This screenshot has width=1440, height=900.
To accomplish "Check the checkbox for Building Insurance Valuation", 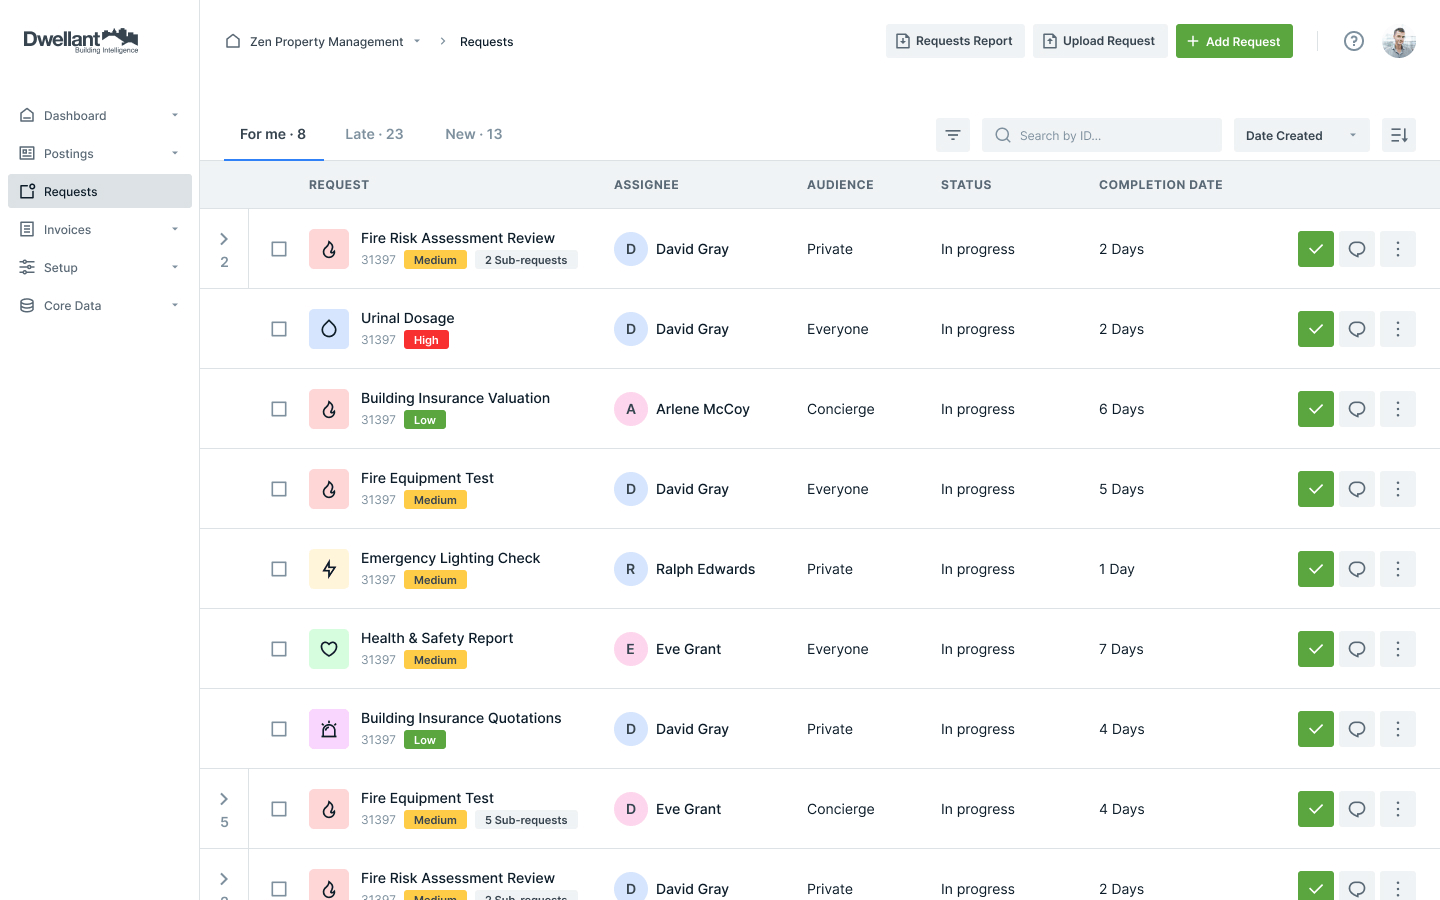I will point(279,408).
